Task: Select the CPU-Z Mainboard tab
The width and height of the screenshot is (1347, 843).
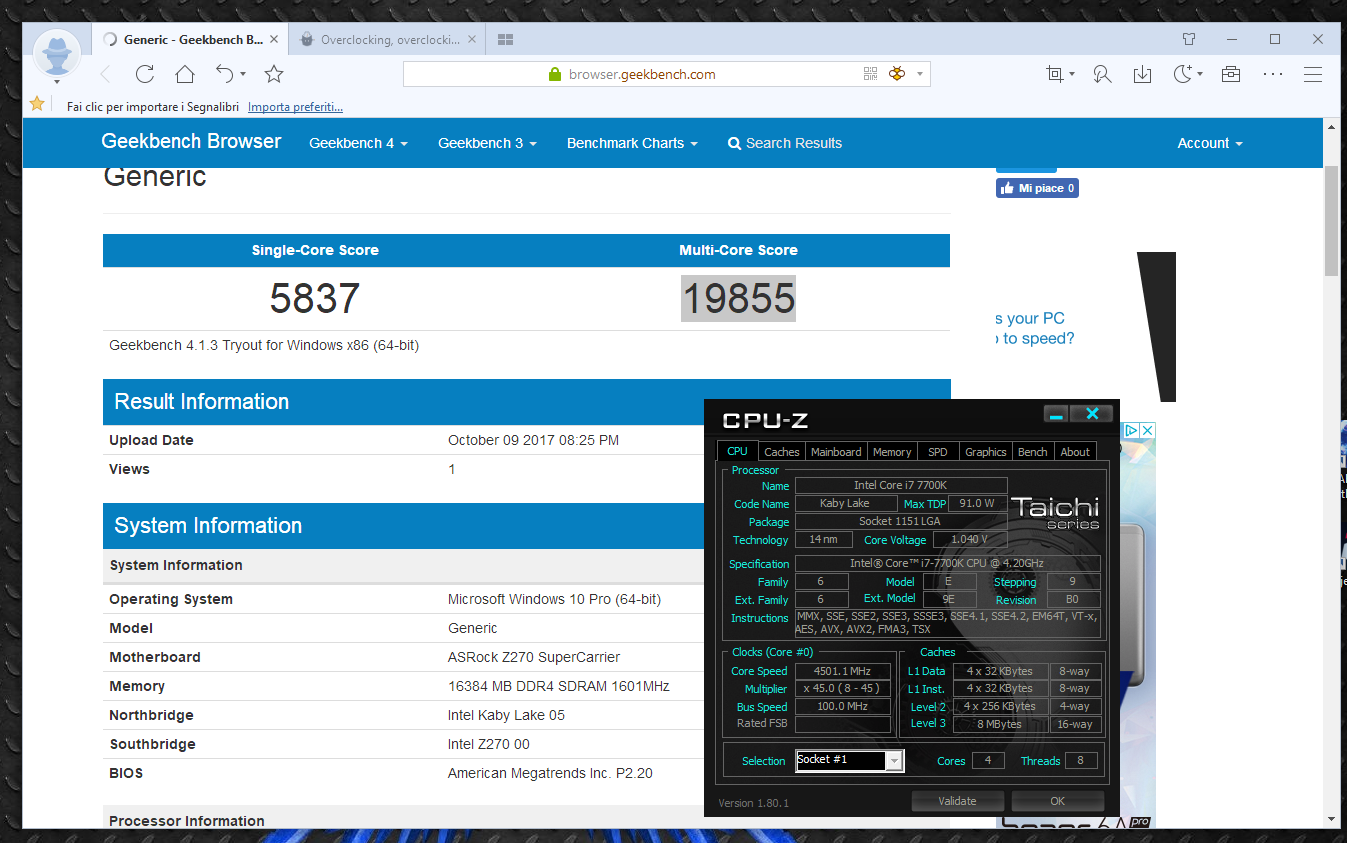Action: tap(836, 452)
